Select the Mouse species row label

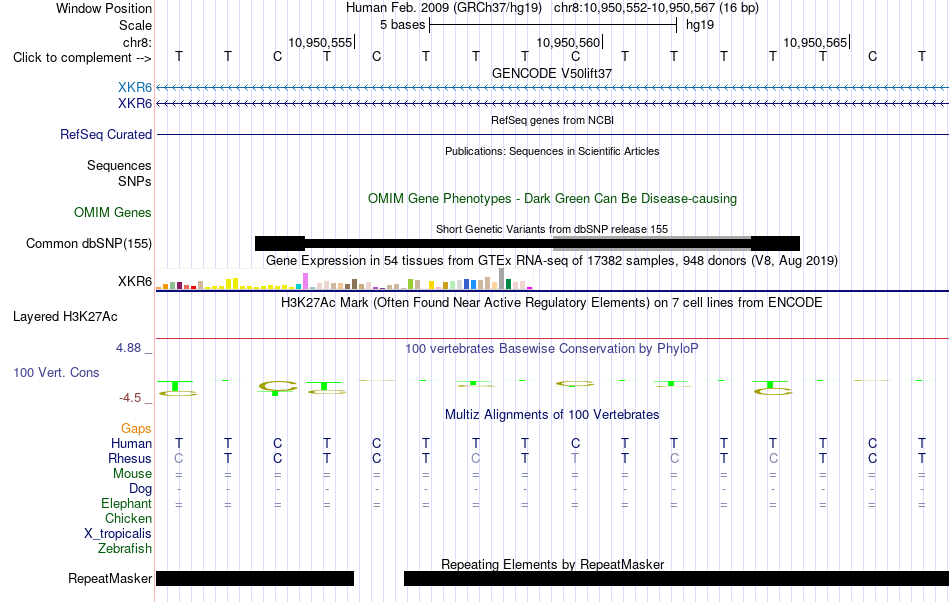[x=132, y=474]
